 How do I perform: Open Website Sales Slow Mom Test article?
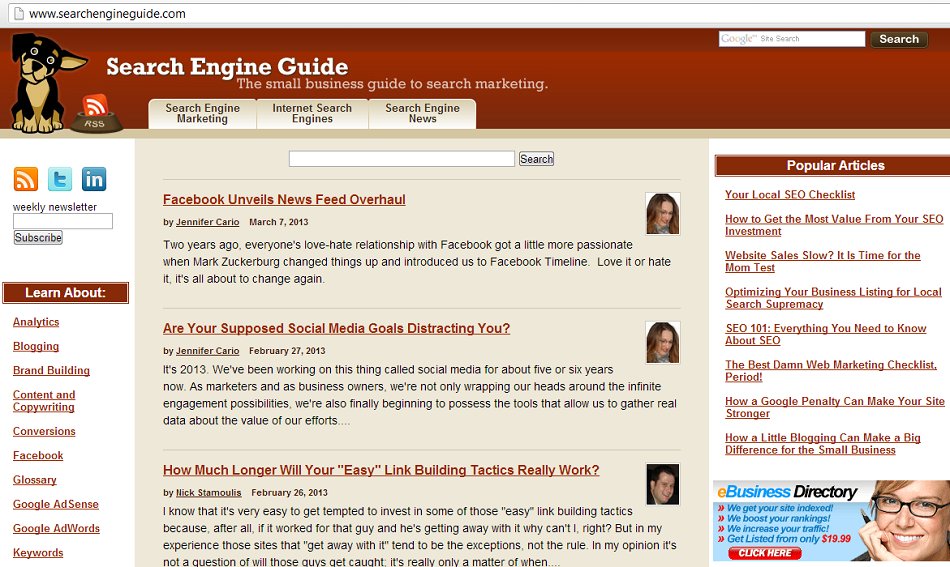823,261
